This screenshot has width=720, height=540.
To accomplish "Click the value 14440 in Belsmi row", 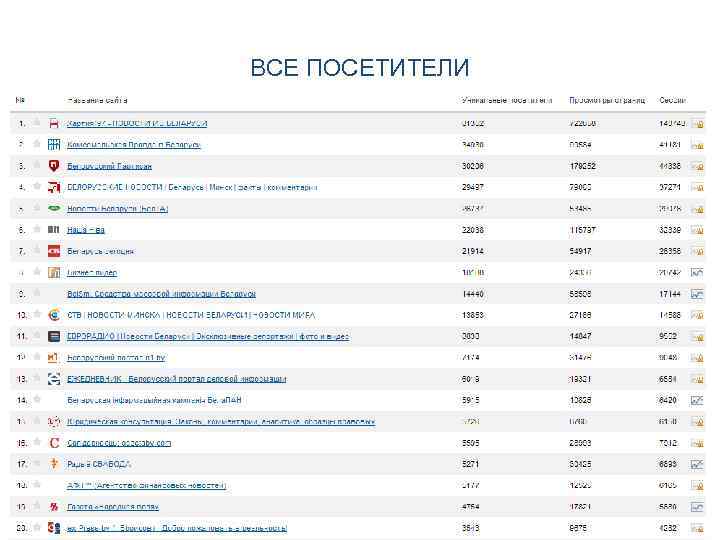I will coord(472,294).
